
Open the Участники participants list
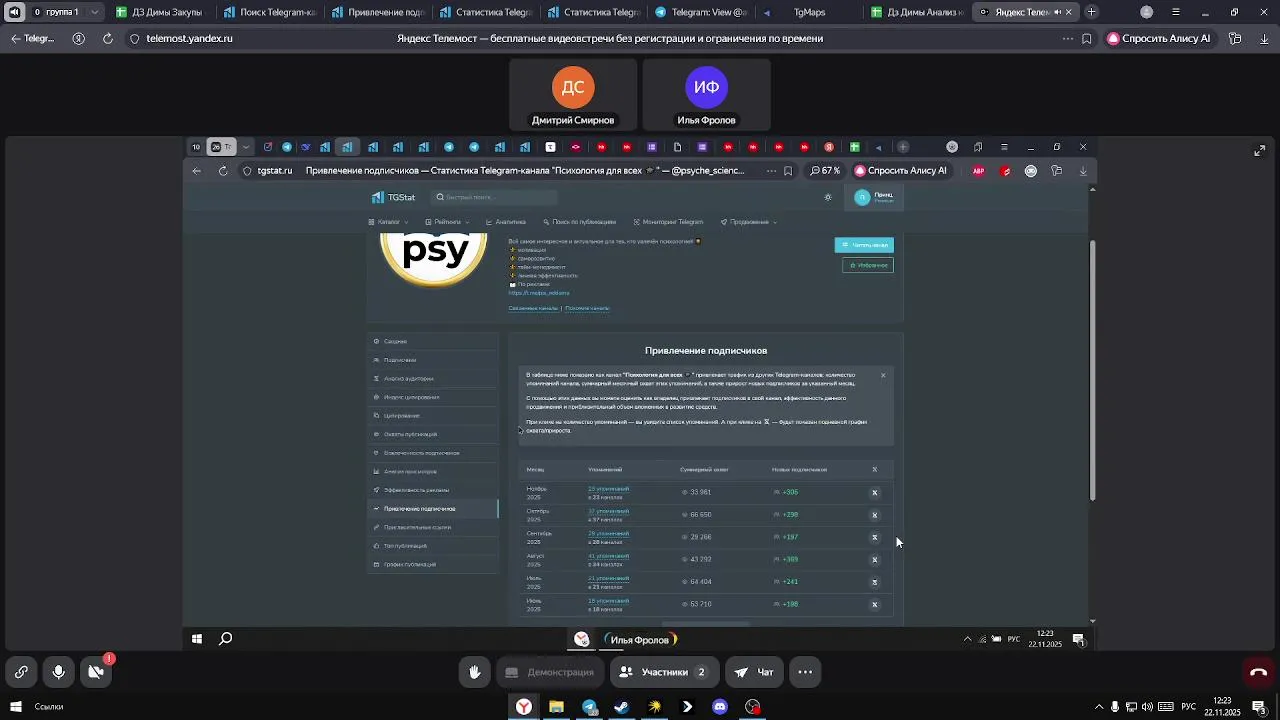point(663,672)
